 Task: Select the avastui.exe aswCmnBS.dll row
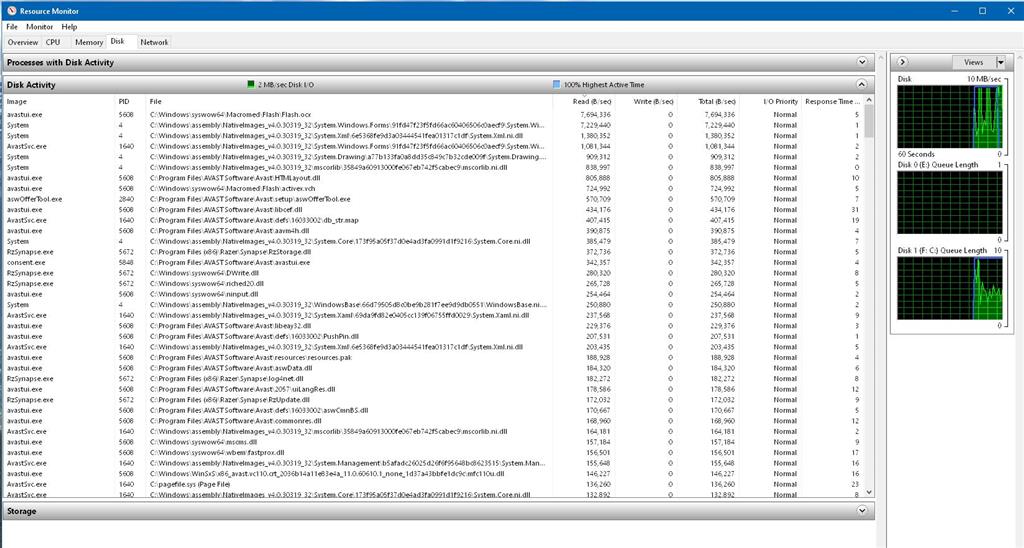[433, 410]
